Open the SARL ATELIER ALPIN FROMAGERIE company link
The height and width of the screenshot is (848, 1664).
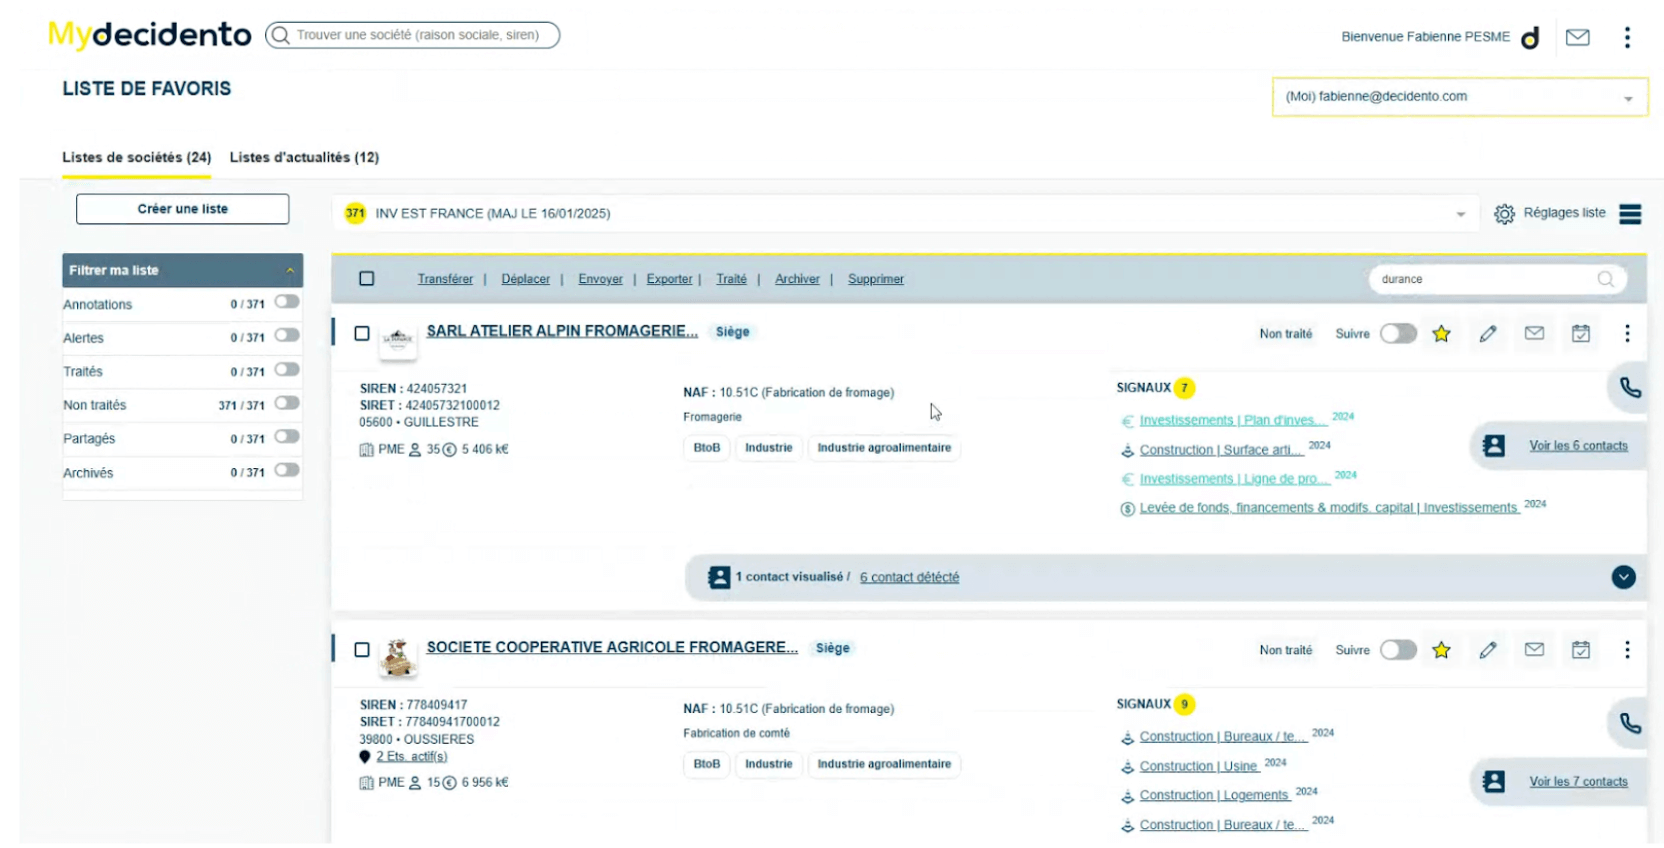tap(562, 331)
